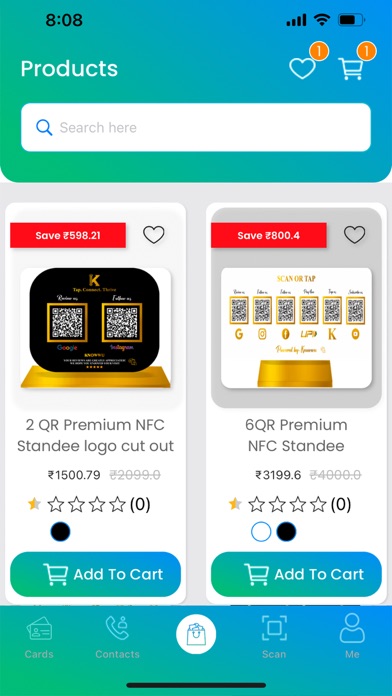Favorite the 2 QR Premium NFC Standee
This screenshot has width=392, height=696.
pyautogui.click(x=154, y=234)
